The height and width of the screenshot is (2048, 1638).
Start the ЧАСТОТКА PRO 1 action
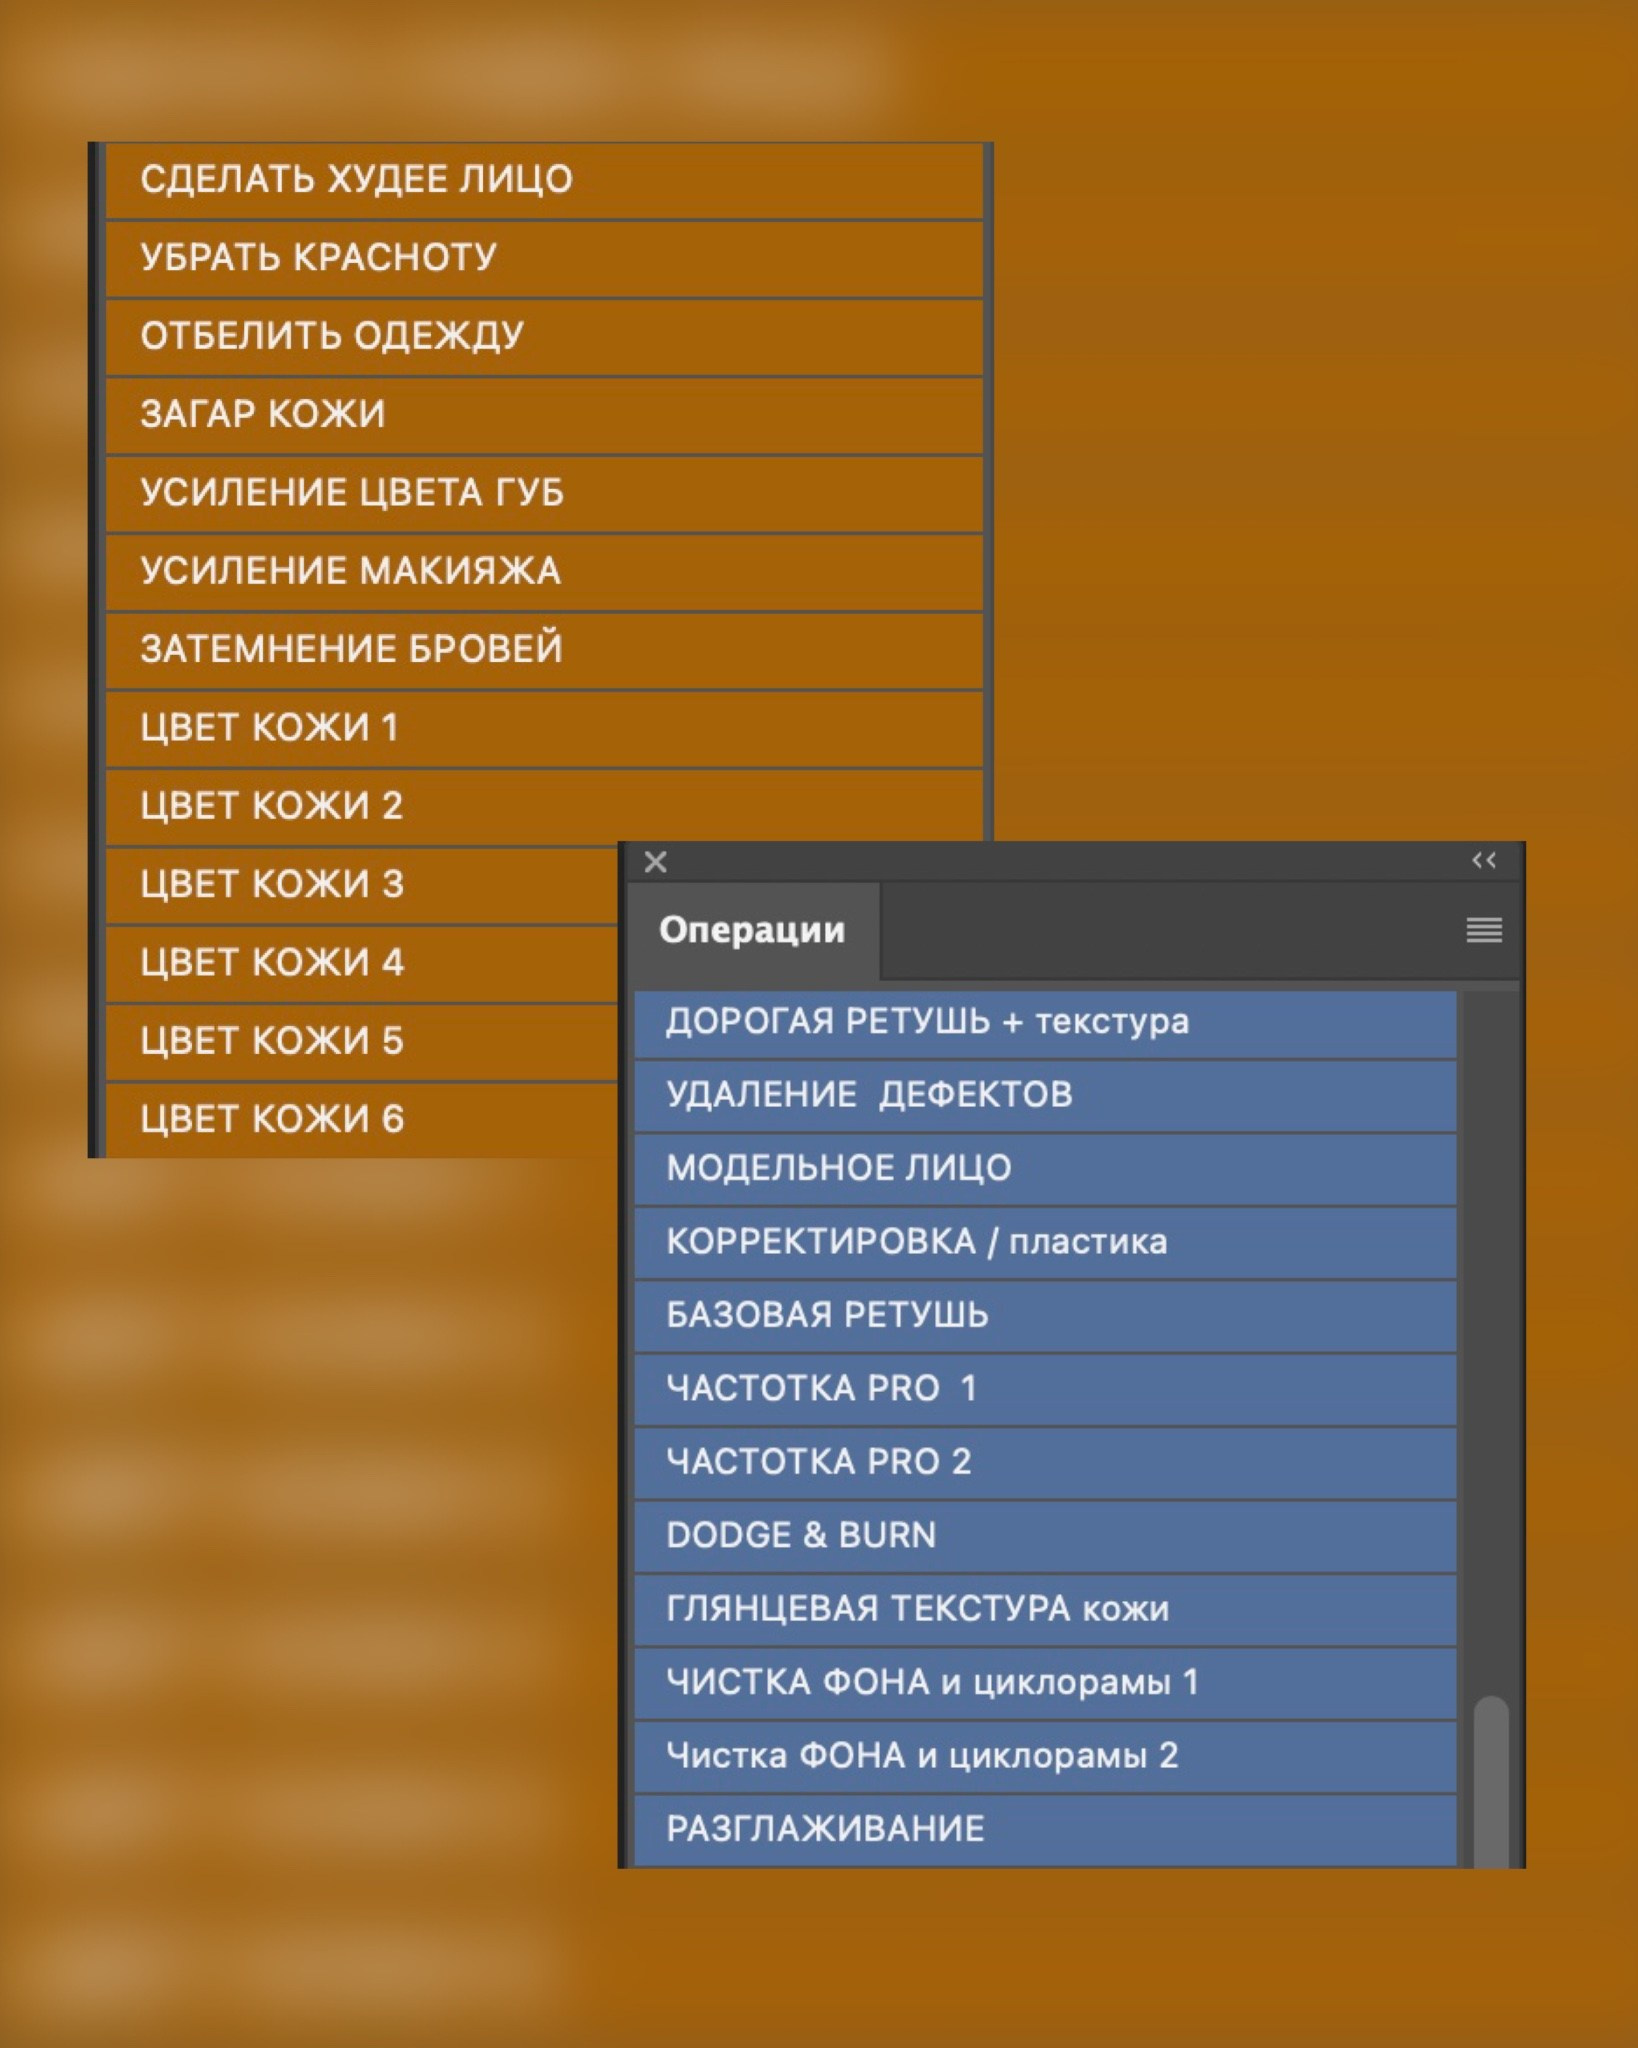coord(1044,1389)
